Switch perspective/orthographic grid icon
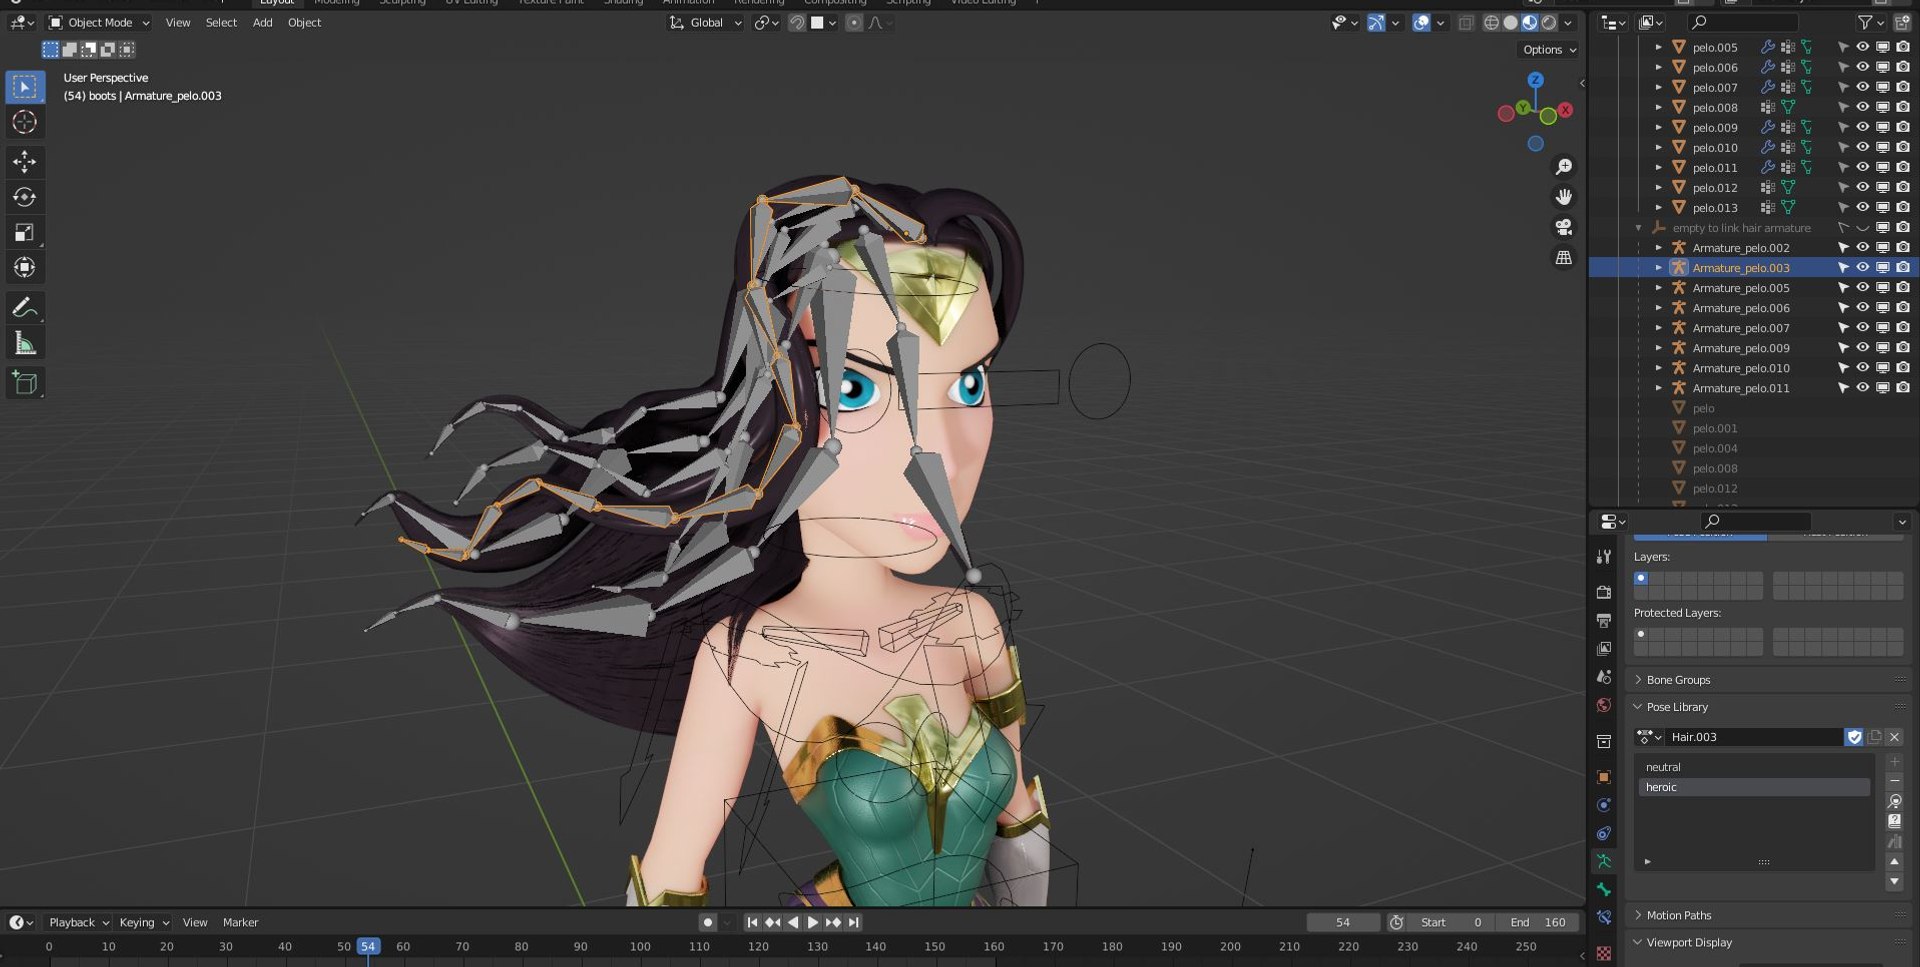Image resolution: width=1920 pixels, height=967 pixels. [x=1564, y=258]
